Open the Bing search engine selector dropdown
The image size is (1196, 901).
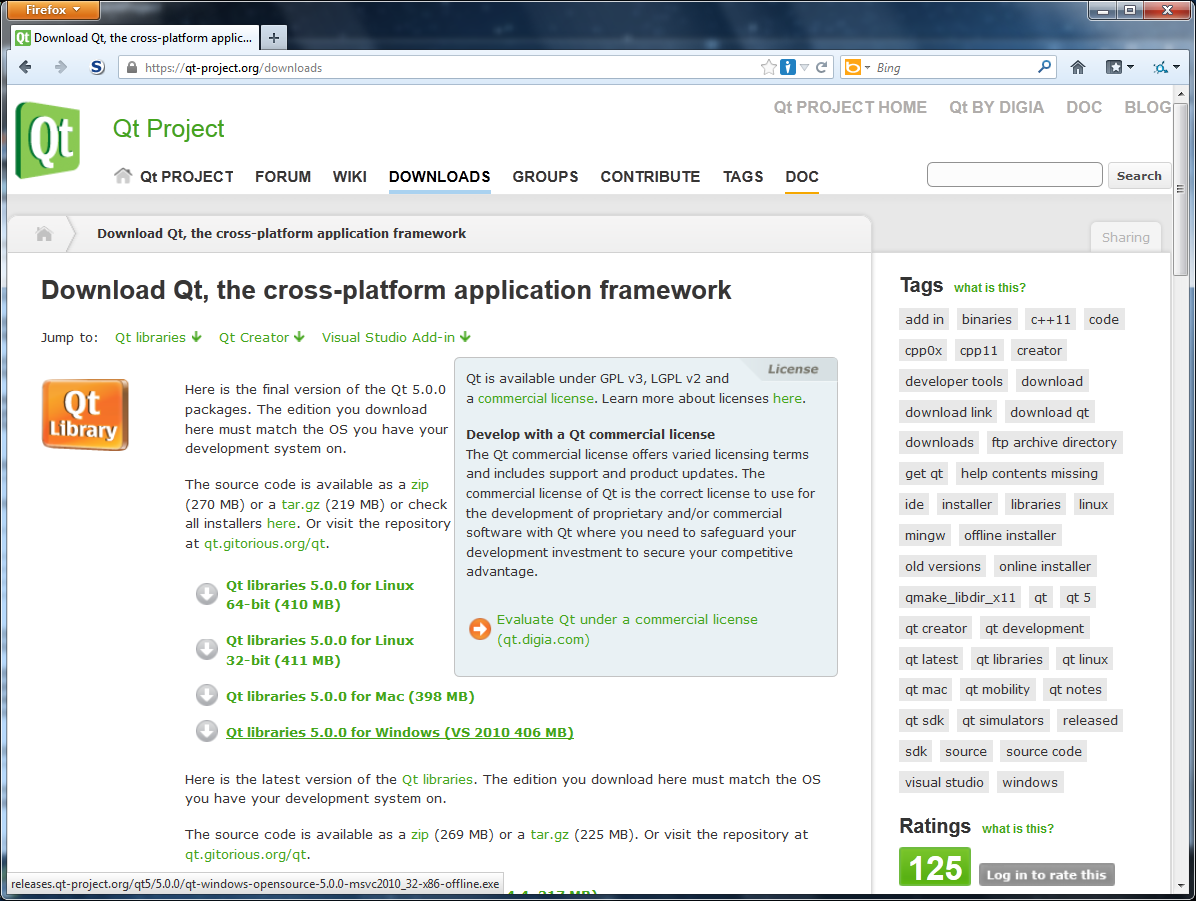tap(857, 67)
